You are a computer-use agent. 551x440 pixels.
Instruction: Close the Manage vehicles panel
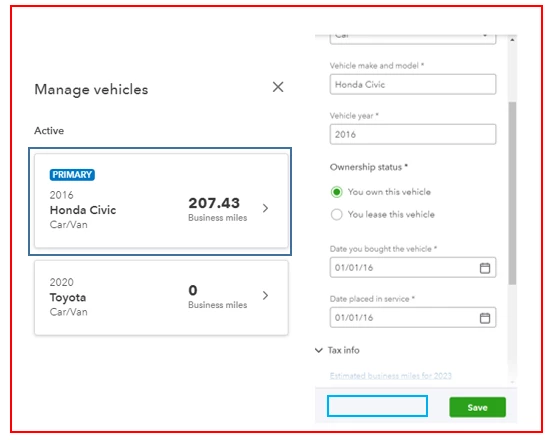(278, 87)
